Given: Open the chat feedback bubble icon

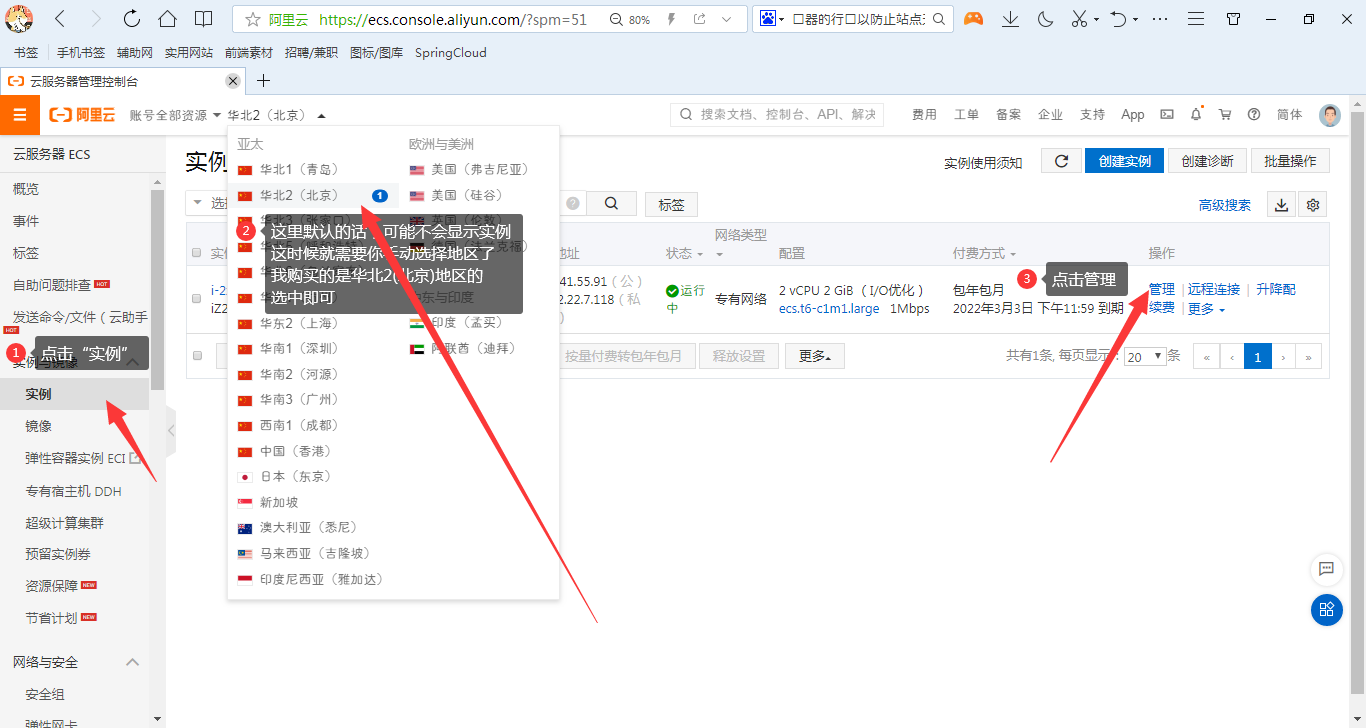Looking at the screenshot, I should tap(1327, 569).
